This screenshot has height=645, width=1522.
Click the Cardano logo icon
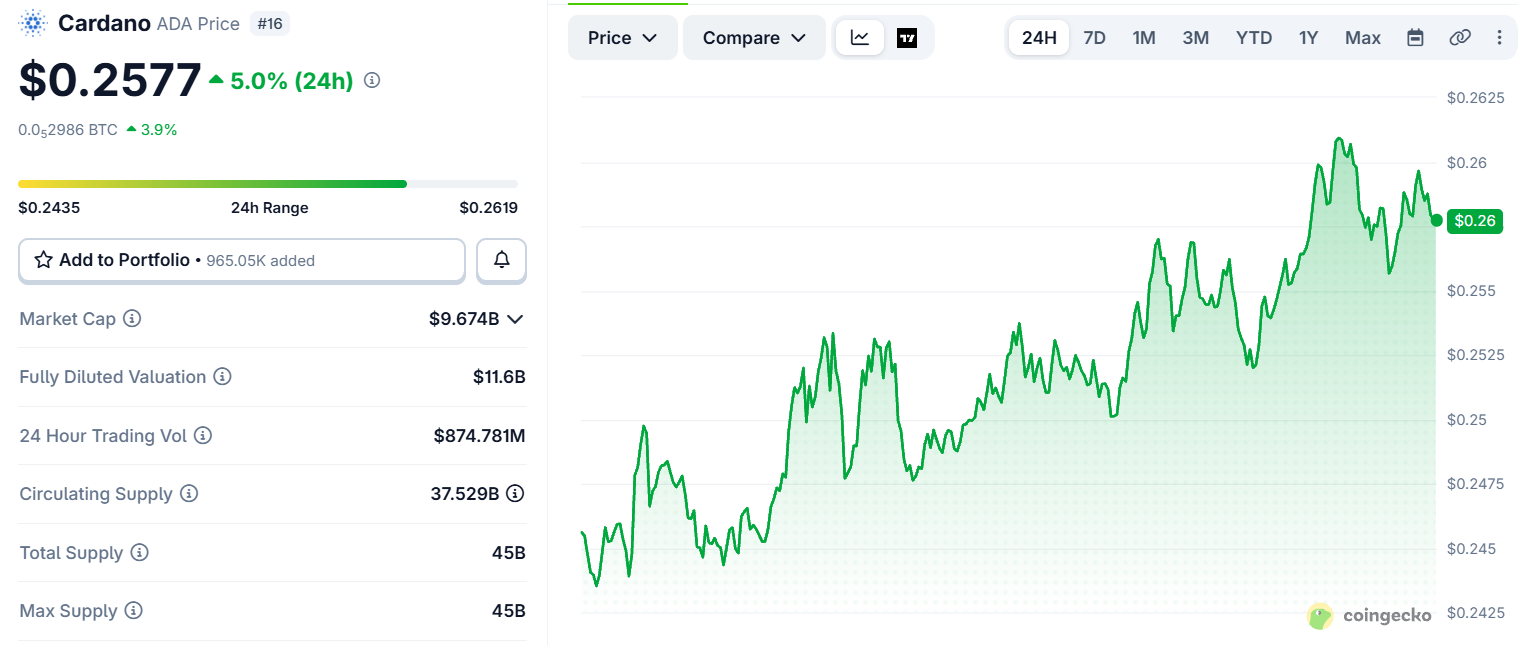pos(33,23)
